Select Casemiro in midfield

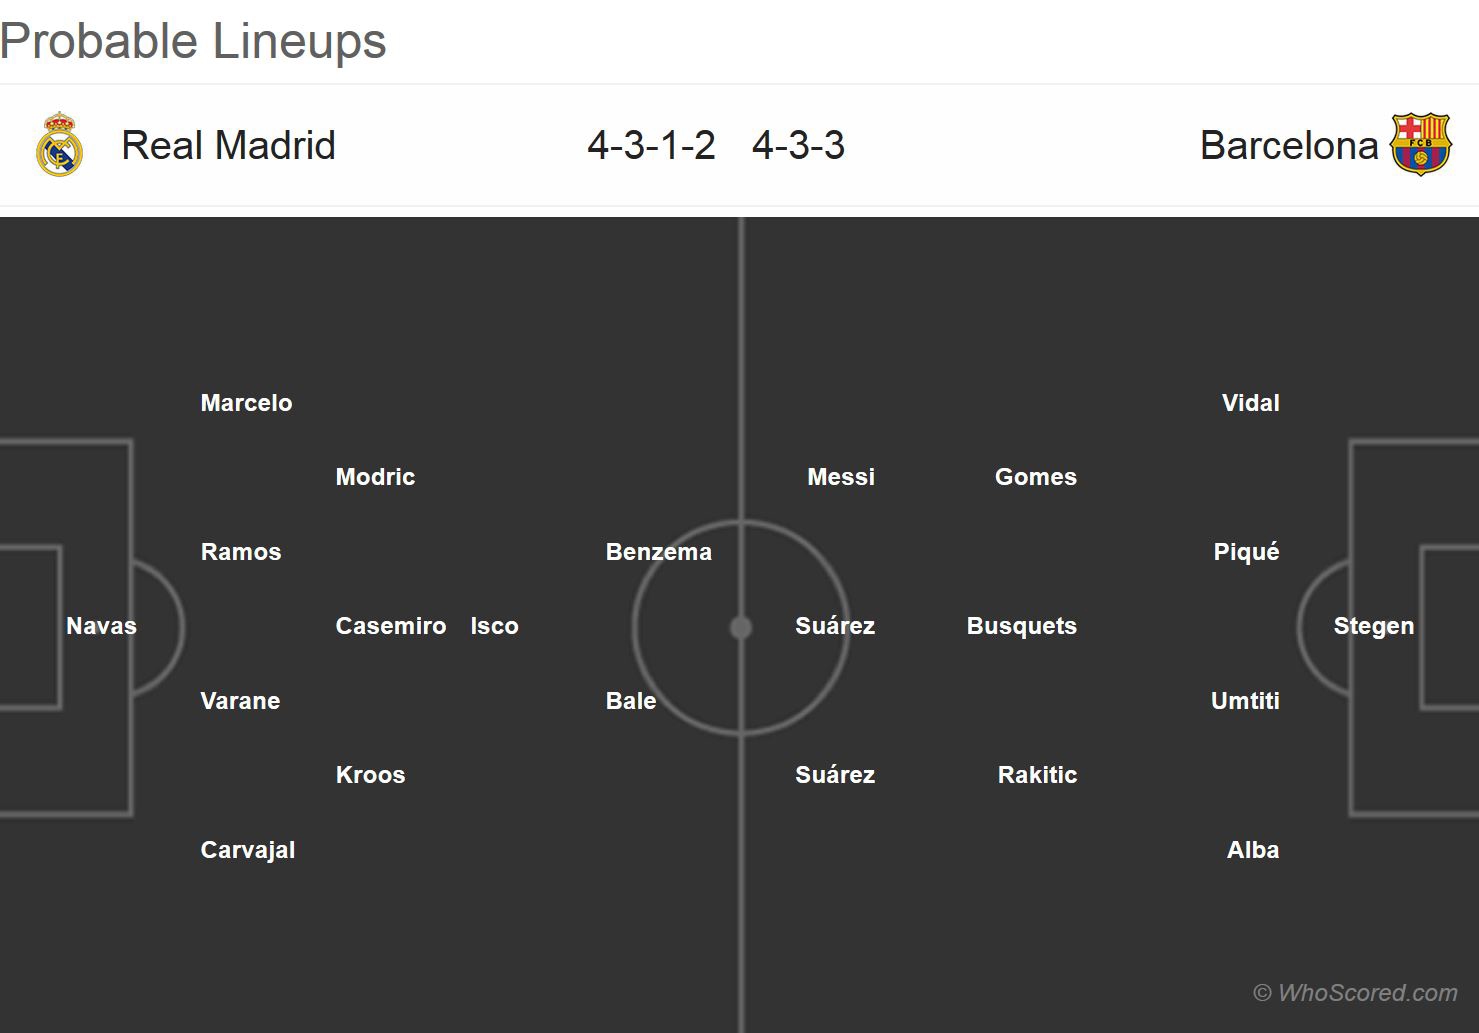(391, 626)
